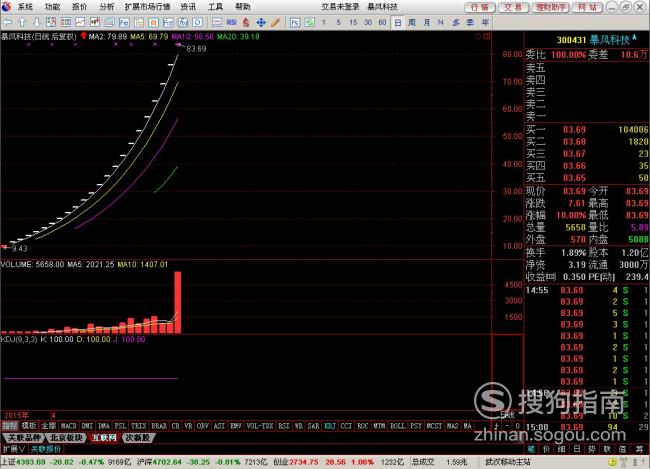Click the back arrow toolbar icon
Screen dimensions: 650x469
click(x=7, y=22)
